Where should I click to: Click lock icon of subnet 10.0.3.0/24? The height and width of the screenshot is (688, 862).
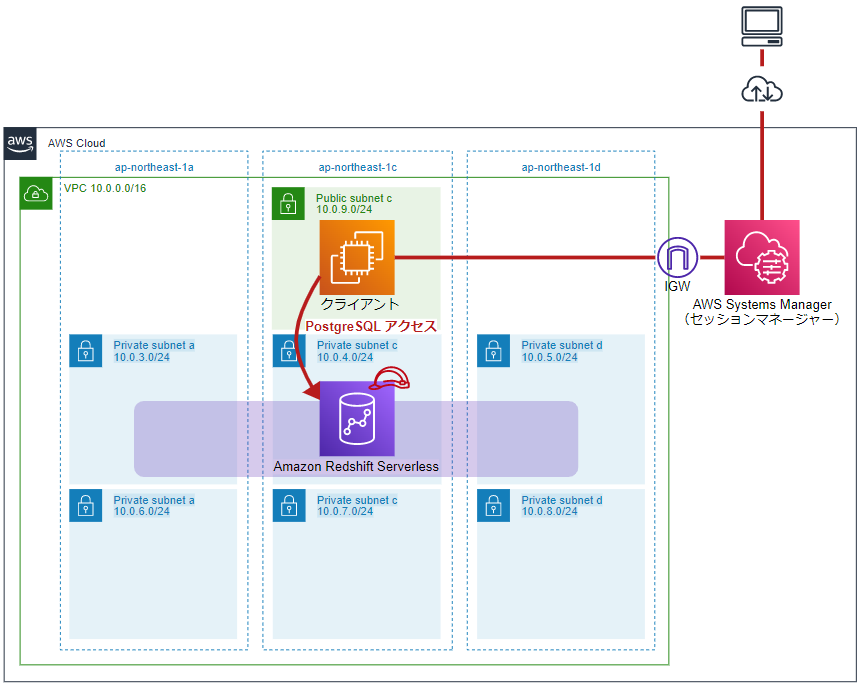pyautogui.click(x=86, y=351)
